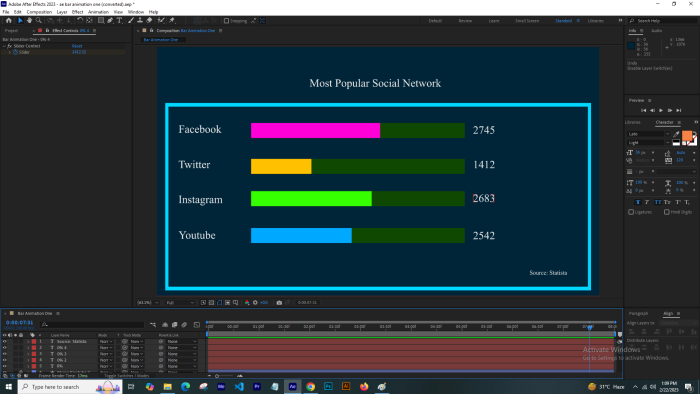This screenshot has height=394, width=700.
Task: Enable the Snapping checkbox
Action: [x=226, y=21]
